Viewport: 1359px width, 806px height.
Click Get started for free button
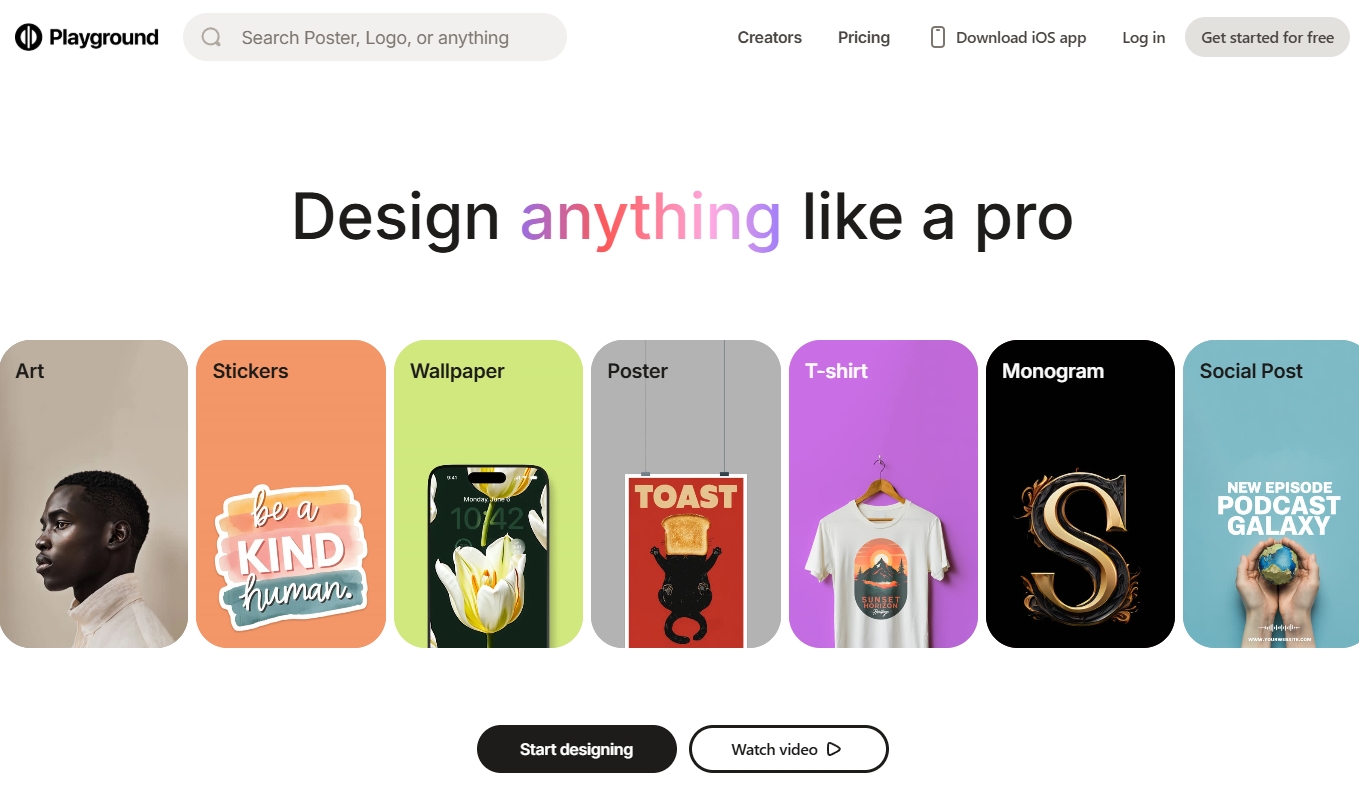(1267, 37)
